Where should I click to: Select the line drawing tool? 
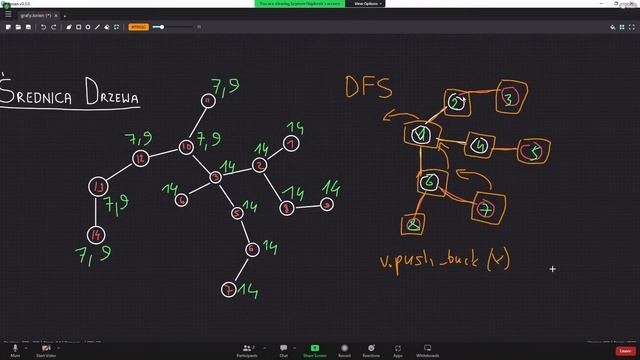[x=97, y=27]
